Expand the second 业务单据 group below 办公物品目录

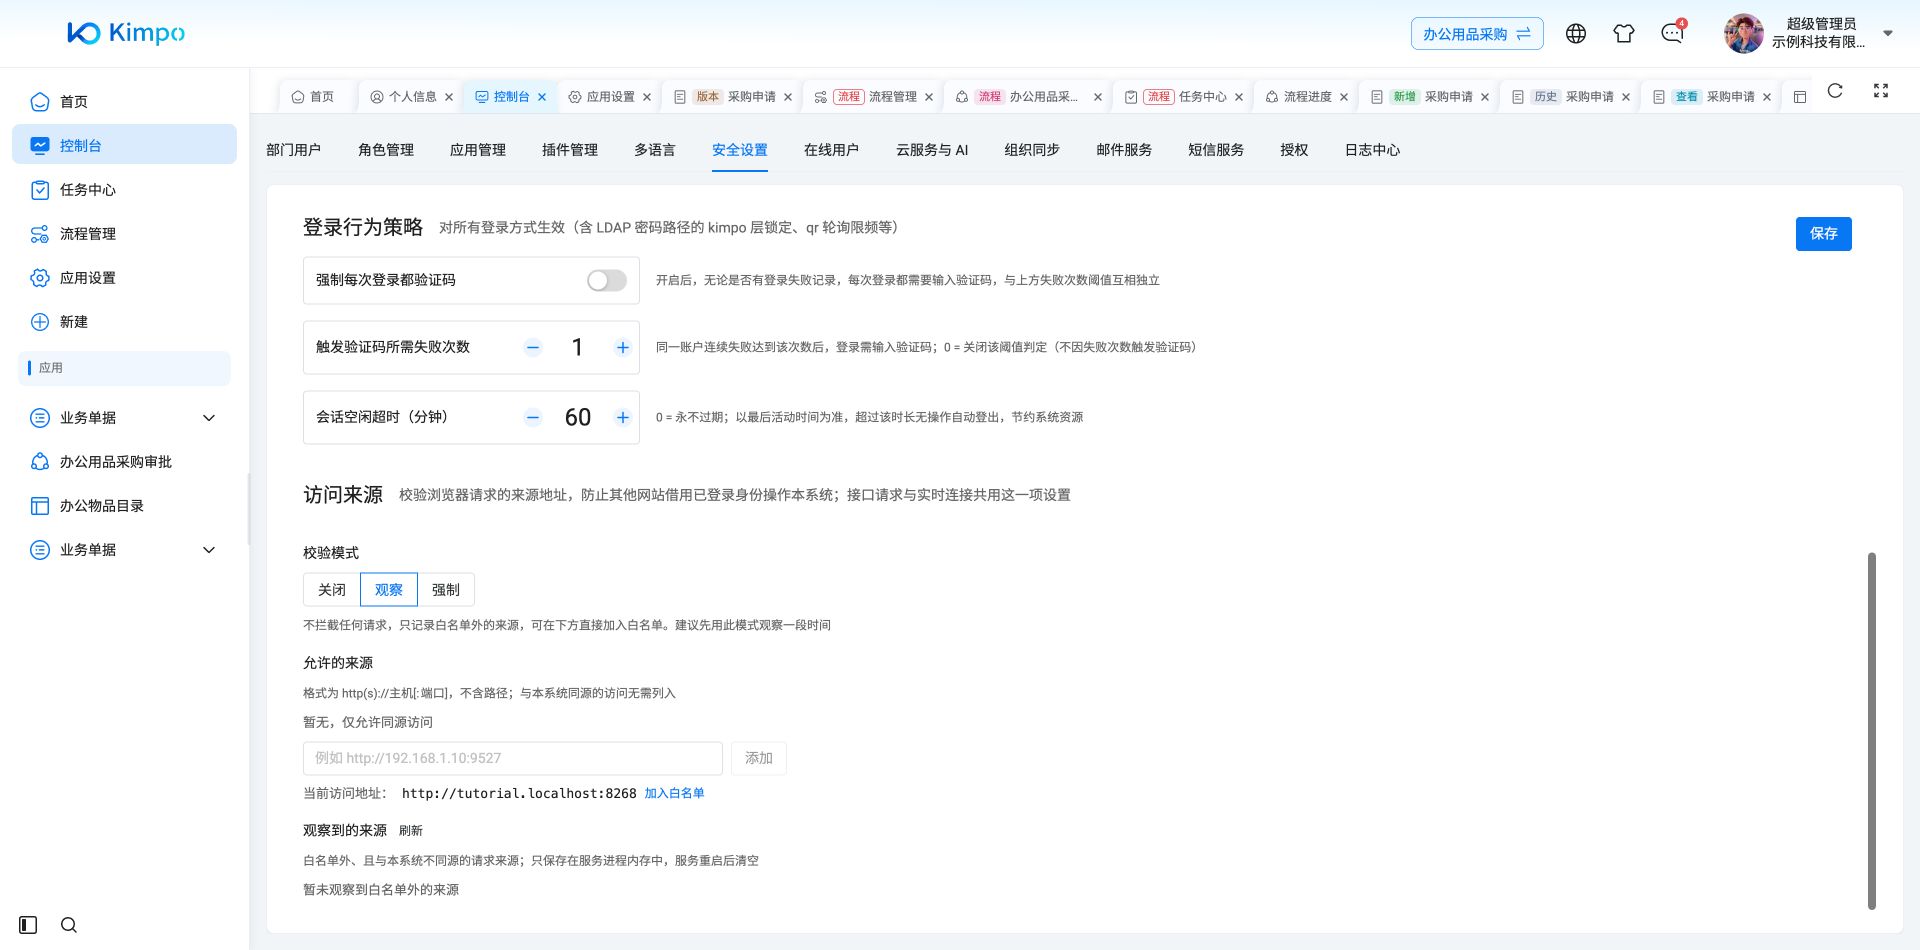[x=124, y=550]
